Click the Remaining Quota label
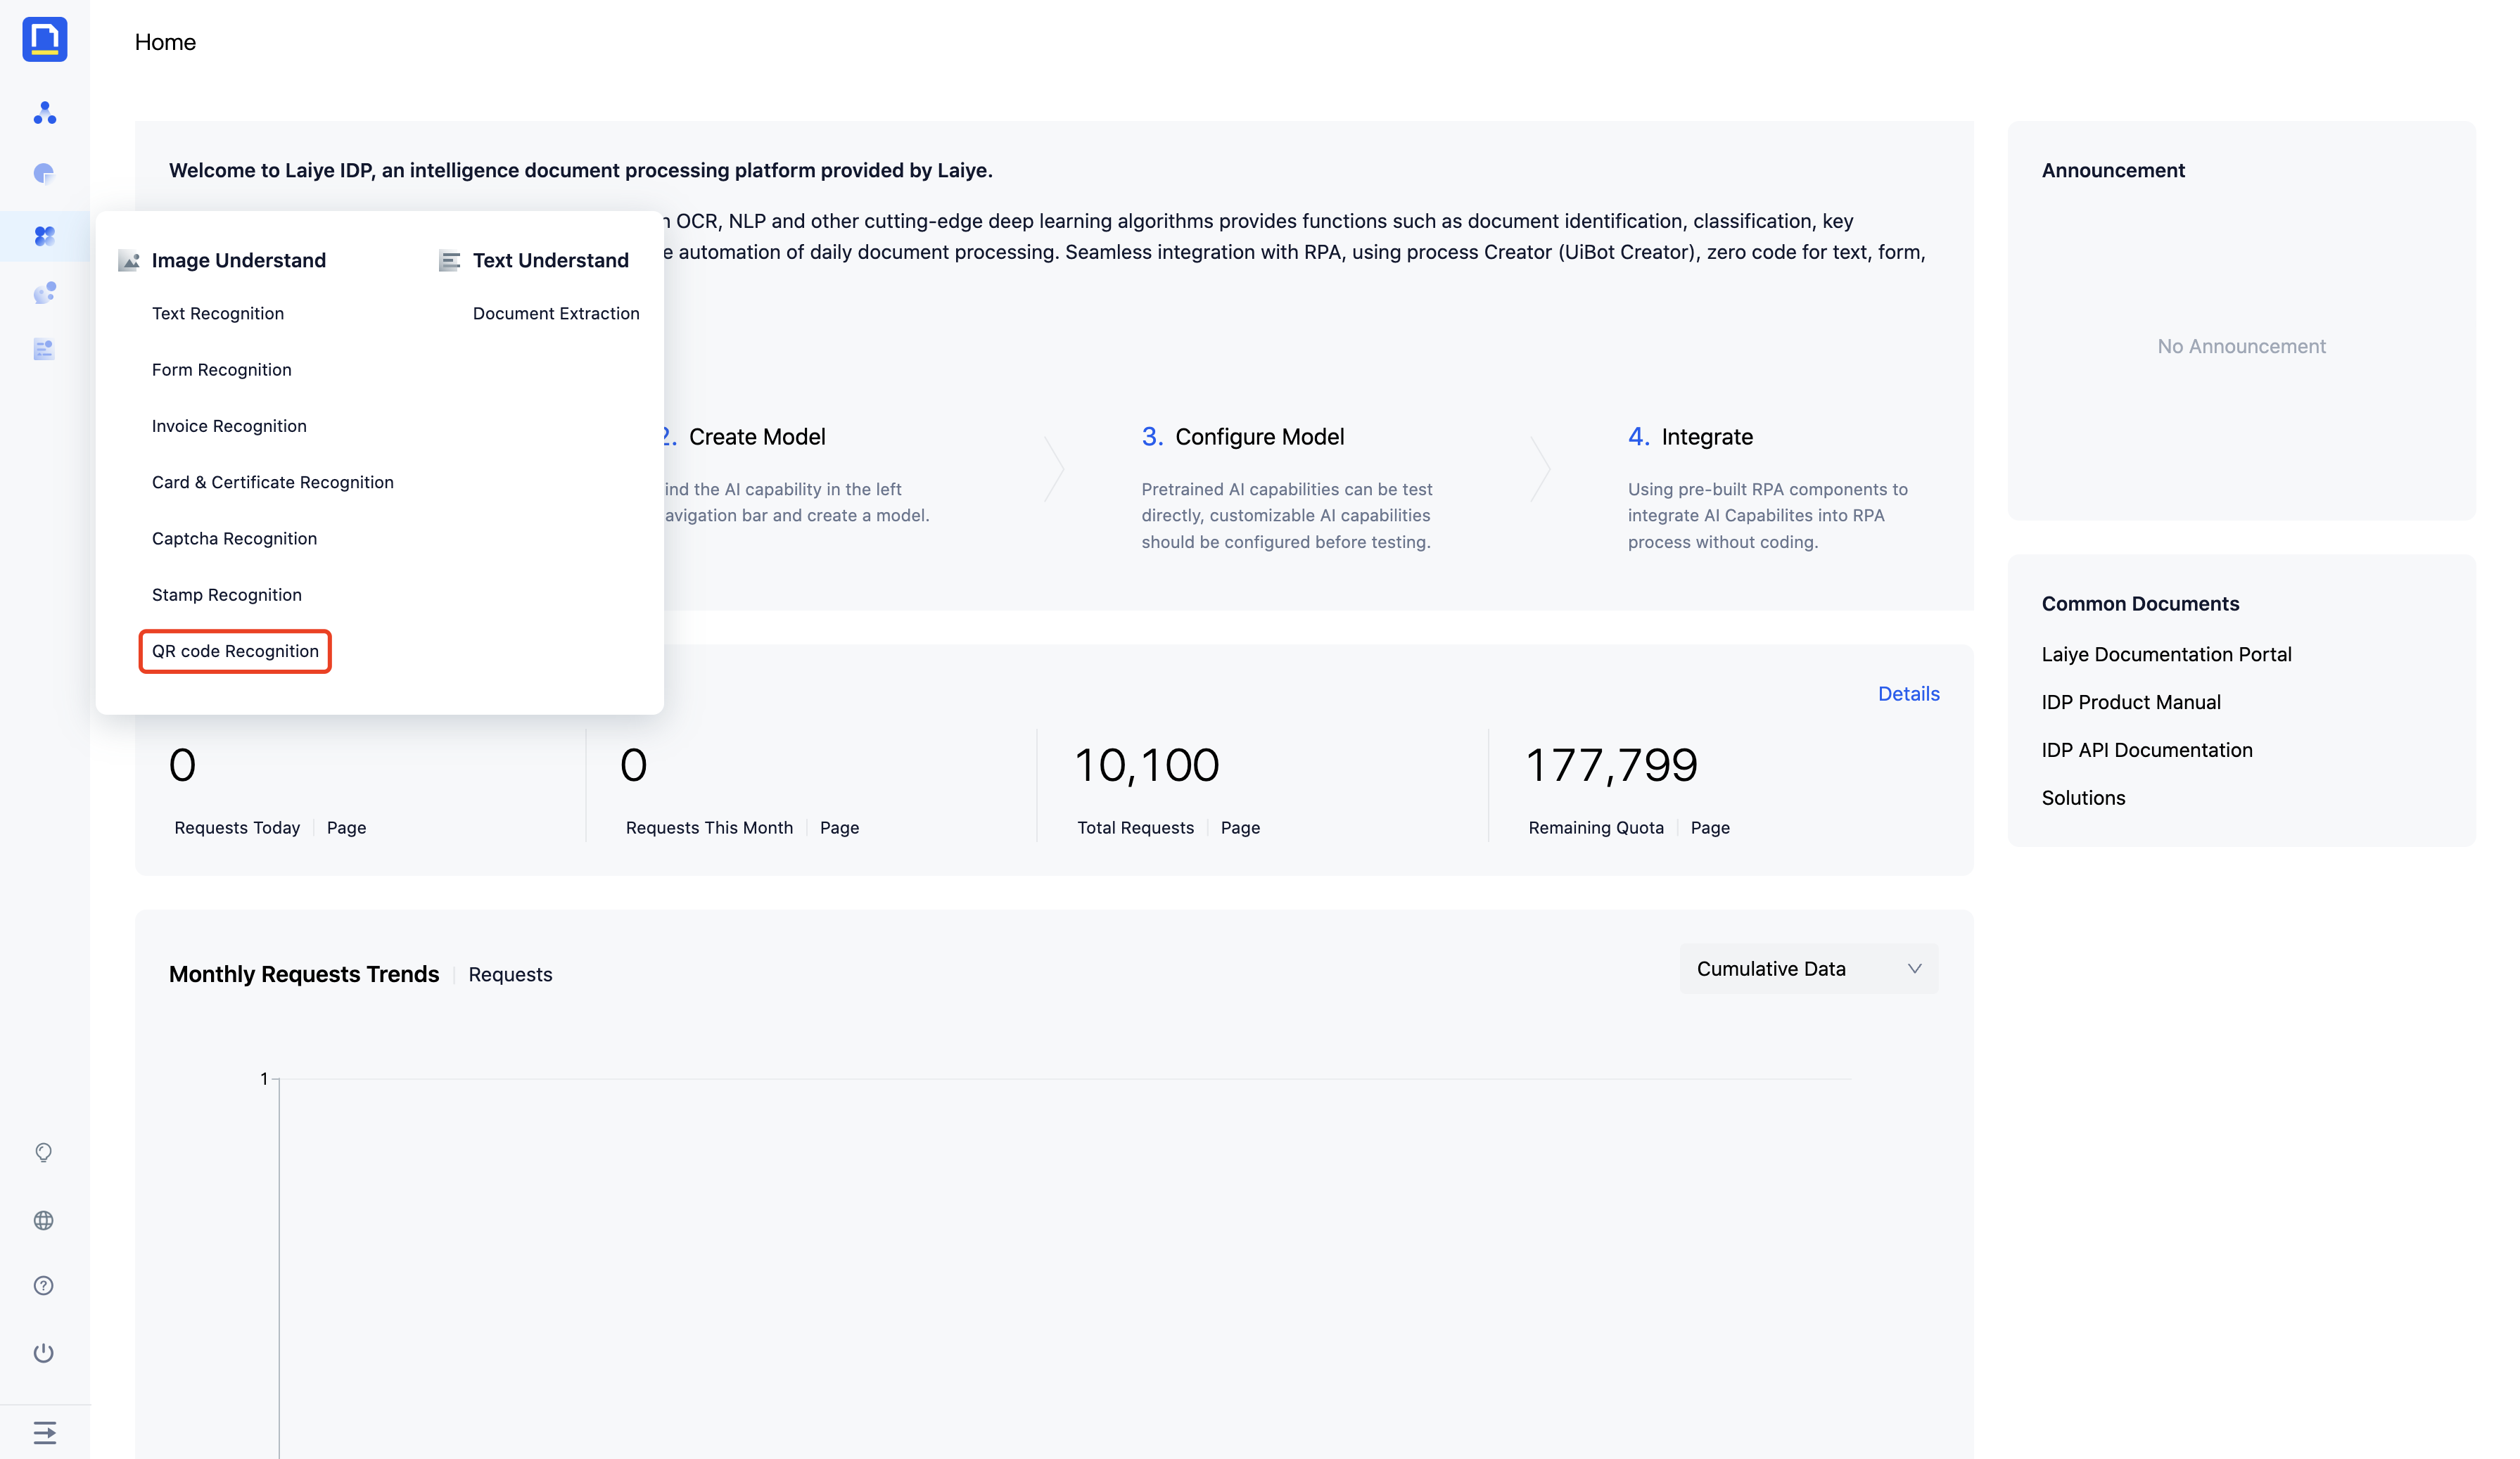 coord(1596,828)
